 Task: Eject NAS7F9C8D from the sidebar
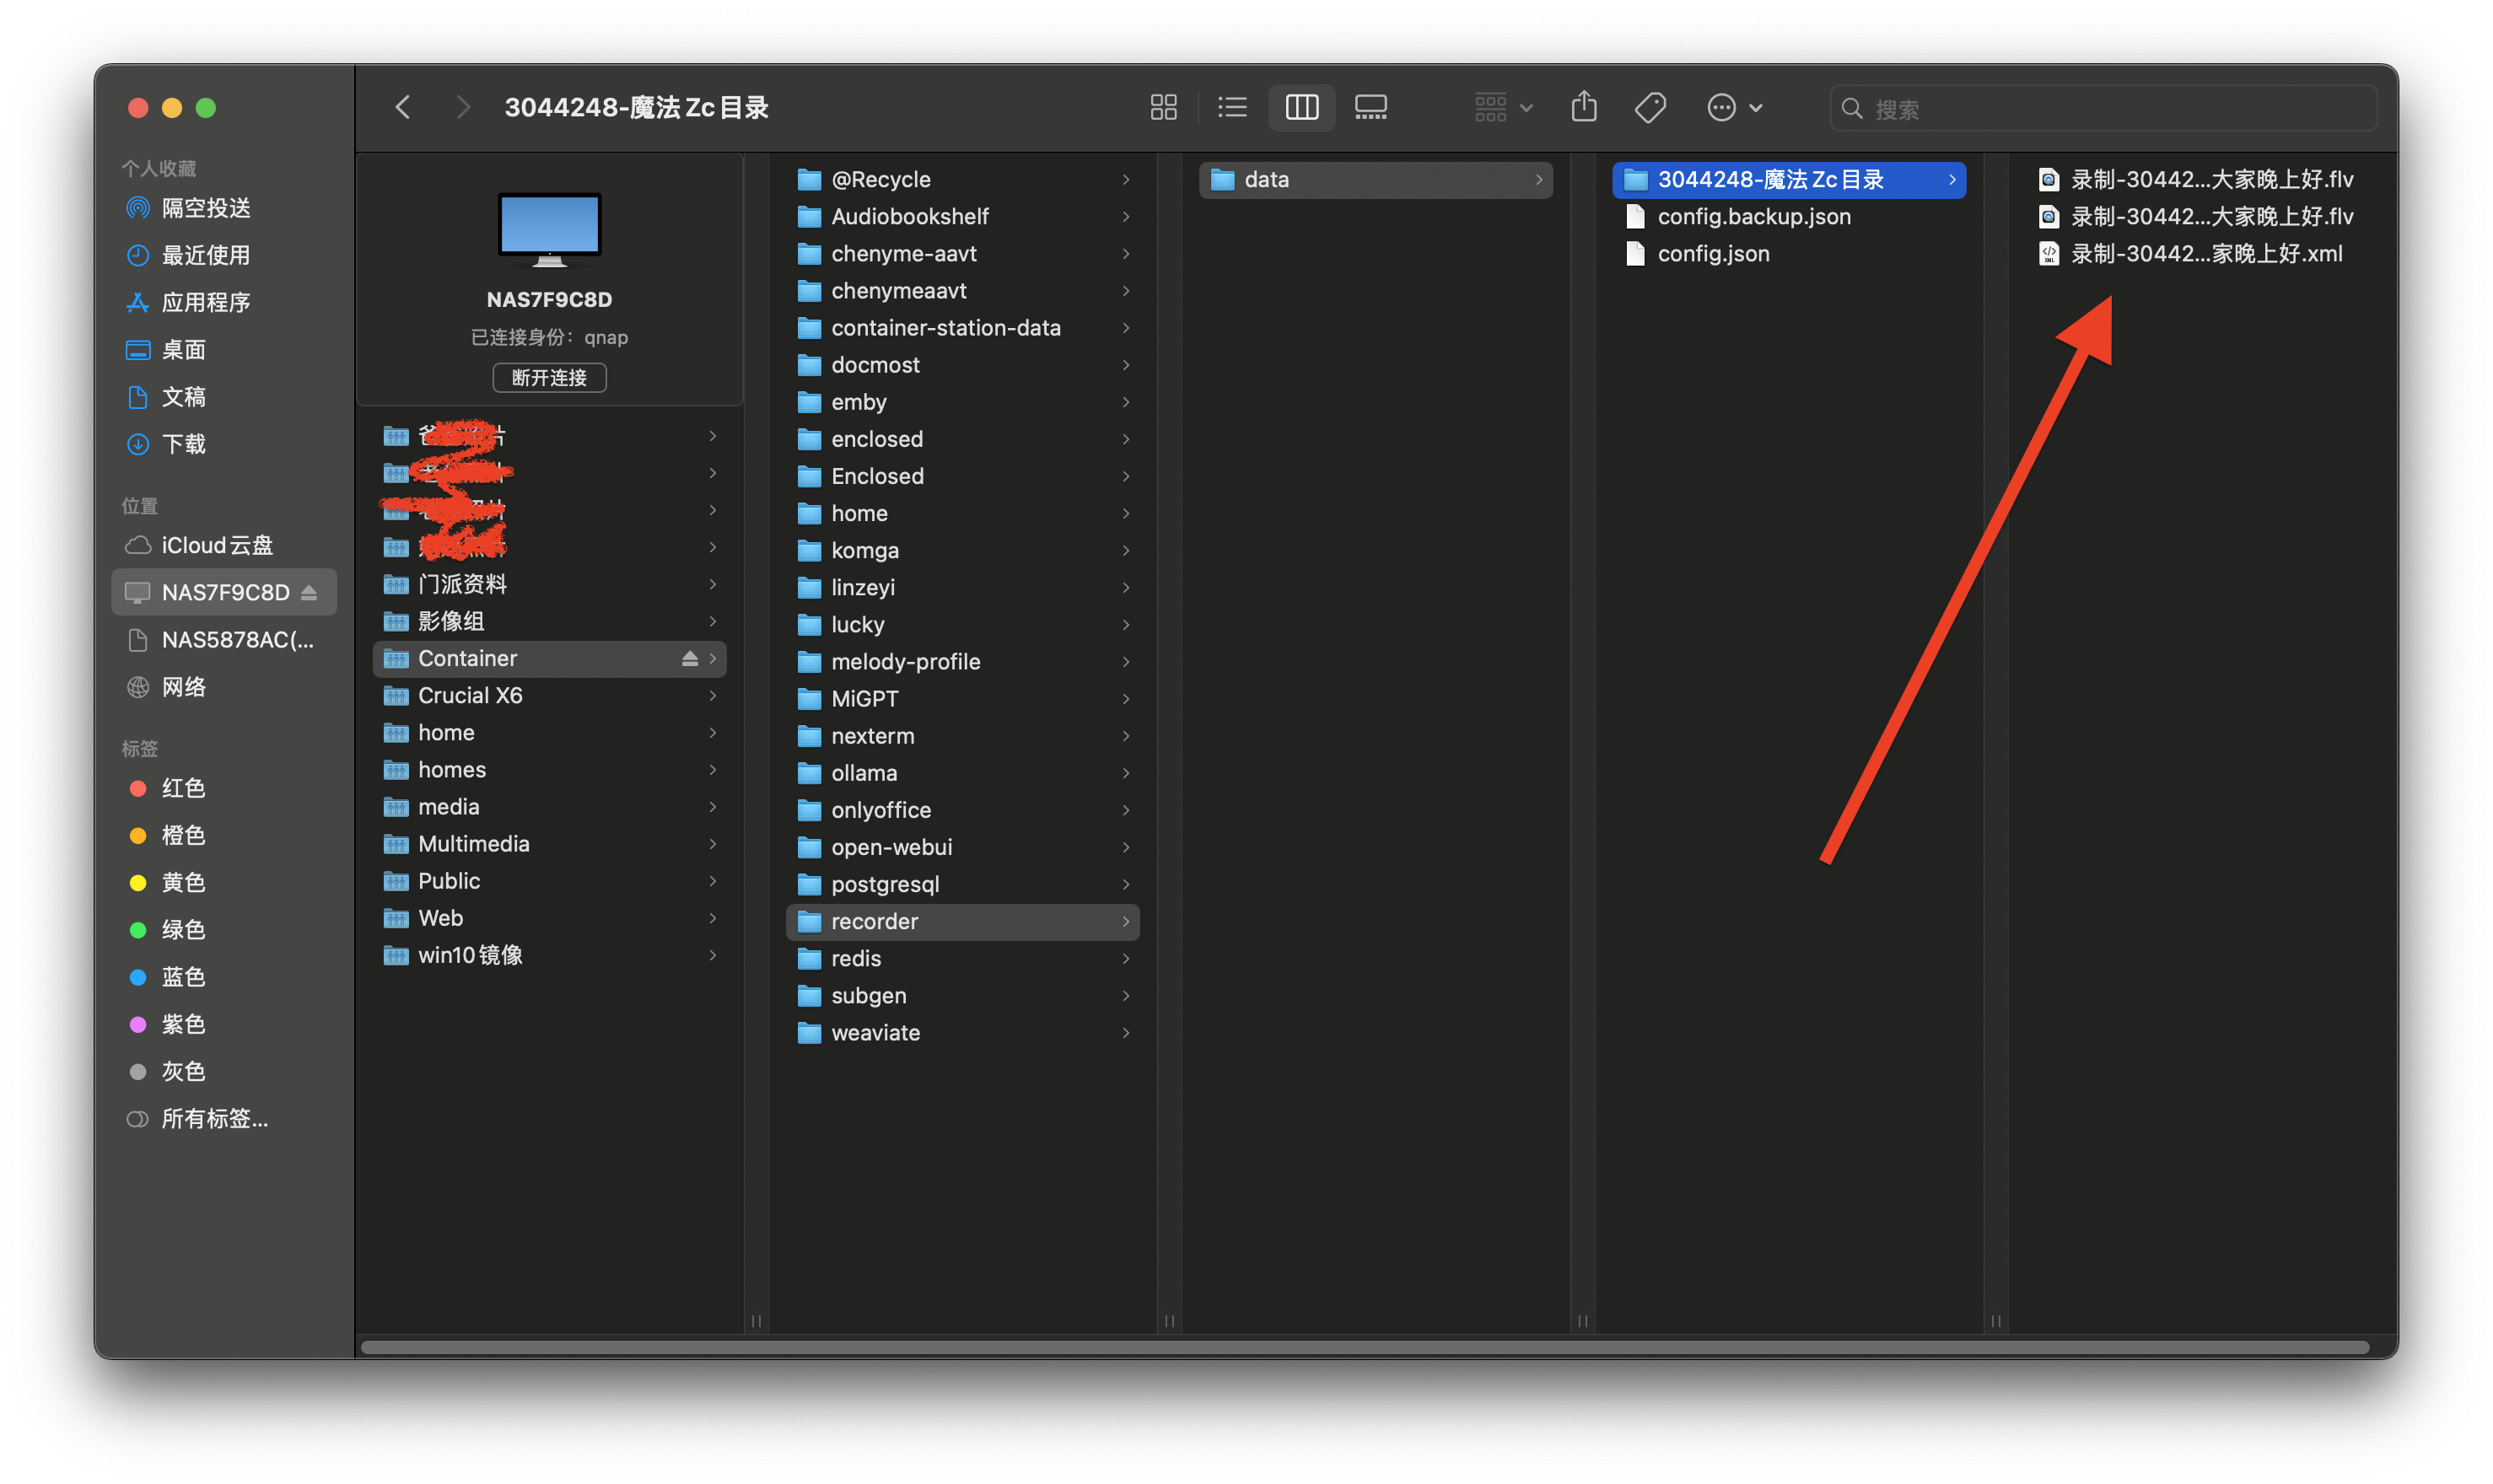309,592
